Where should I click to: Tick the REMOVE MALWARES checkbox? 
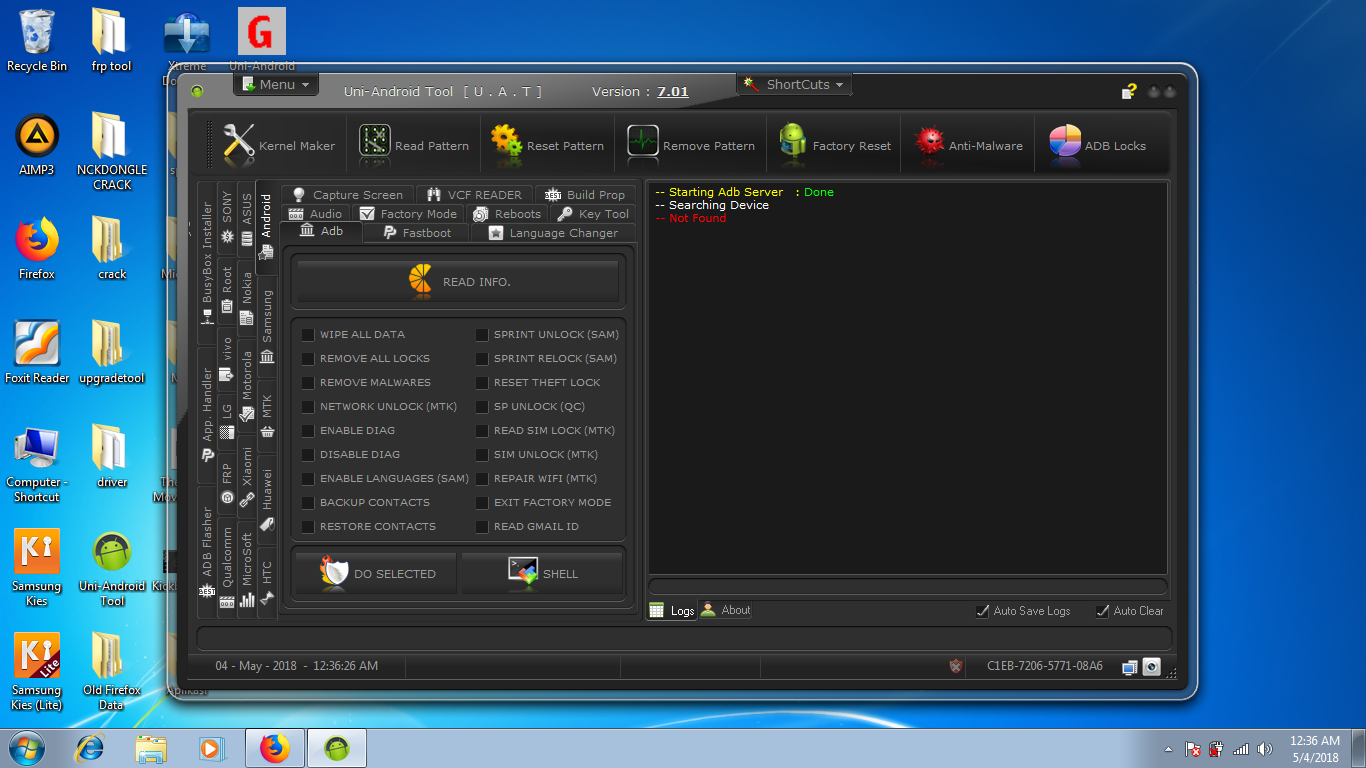tap(308, 383)
